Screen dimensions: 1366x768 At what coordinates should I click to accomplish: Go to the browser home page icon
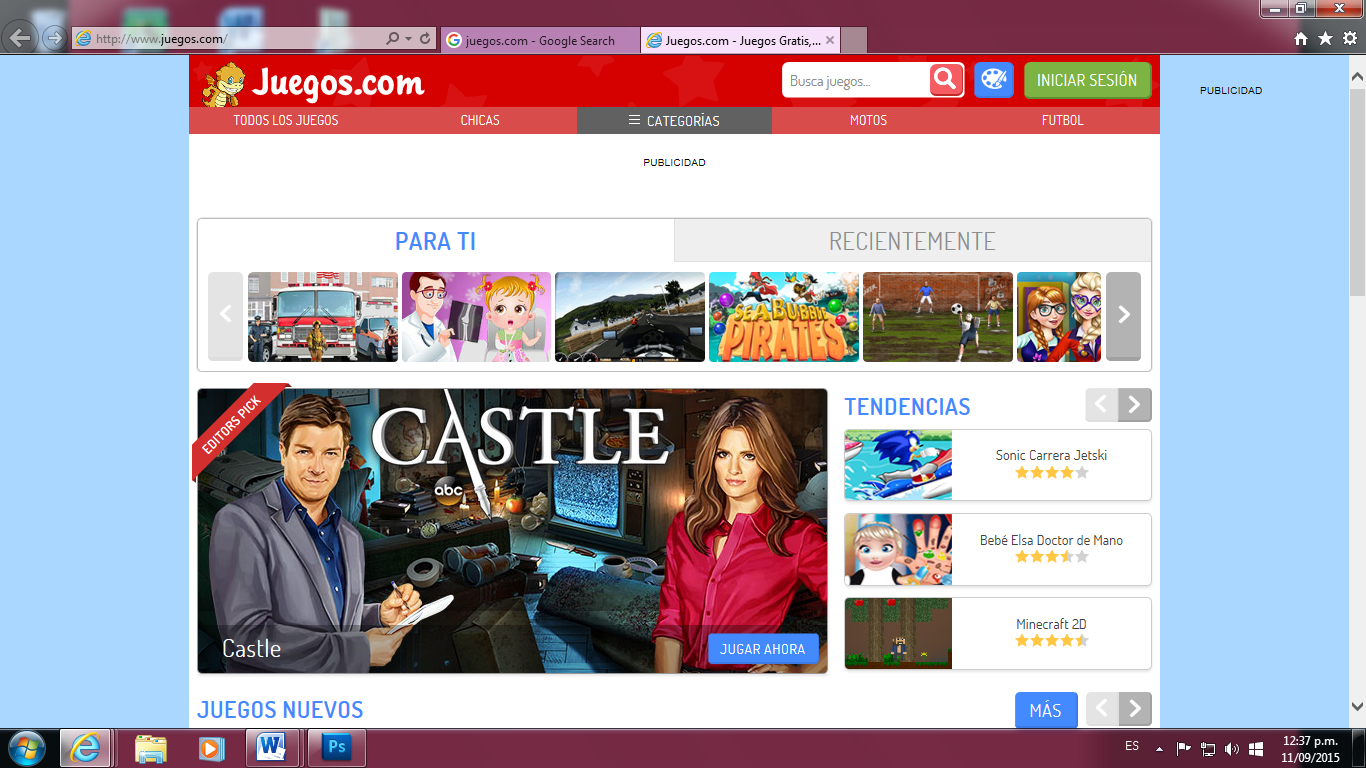(x=1301, y=39)
